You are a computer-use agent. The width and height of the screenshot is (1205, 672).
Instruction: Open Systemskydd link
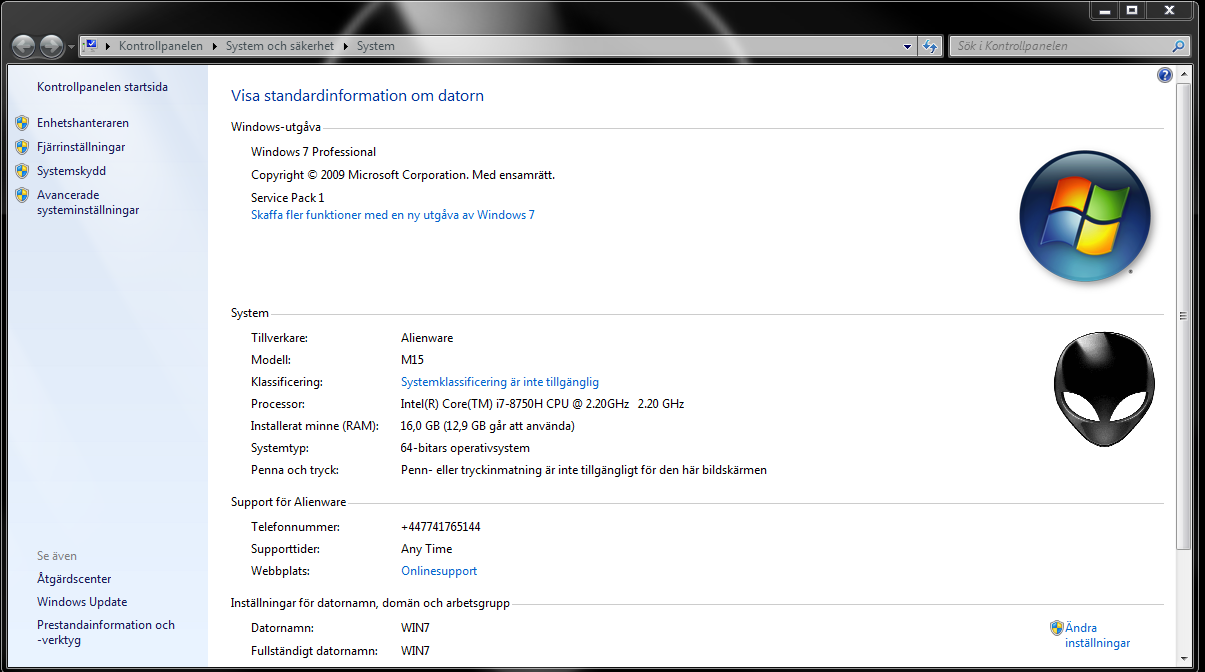click(71, 171)
